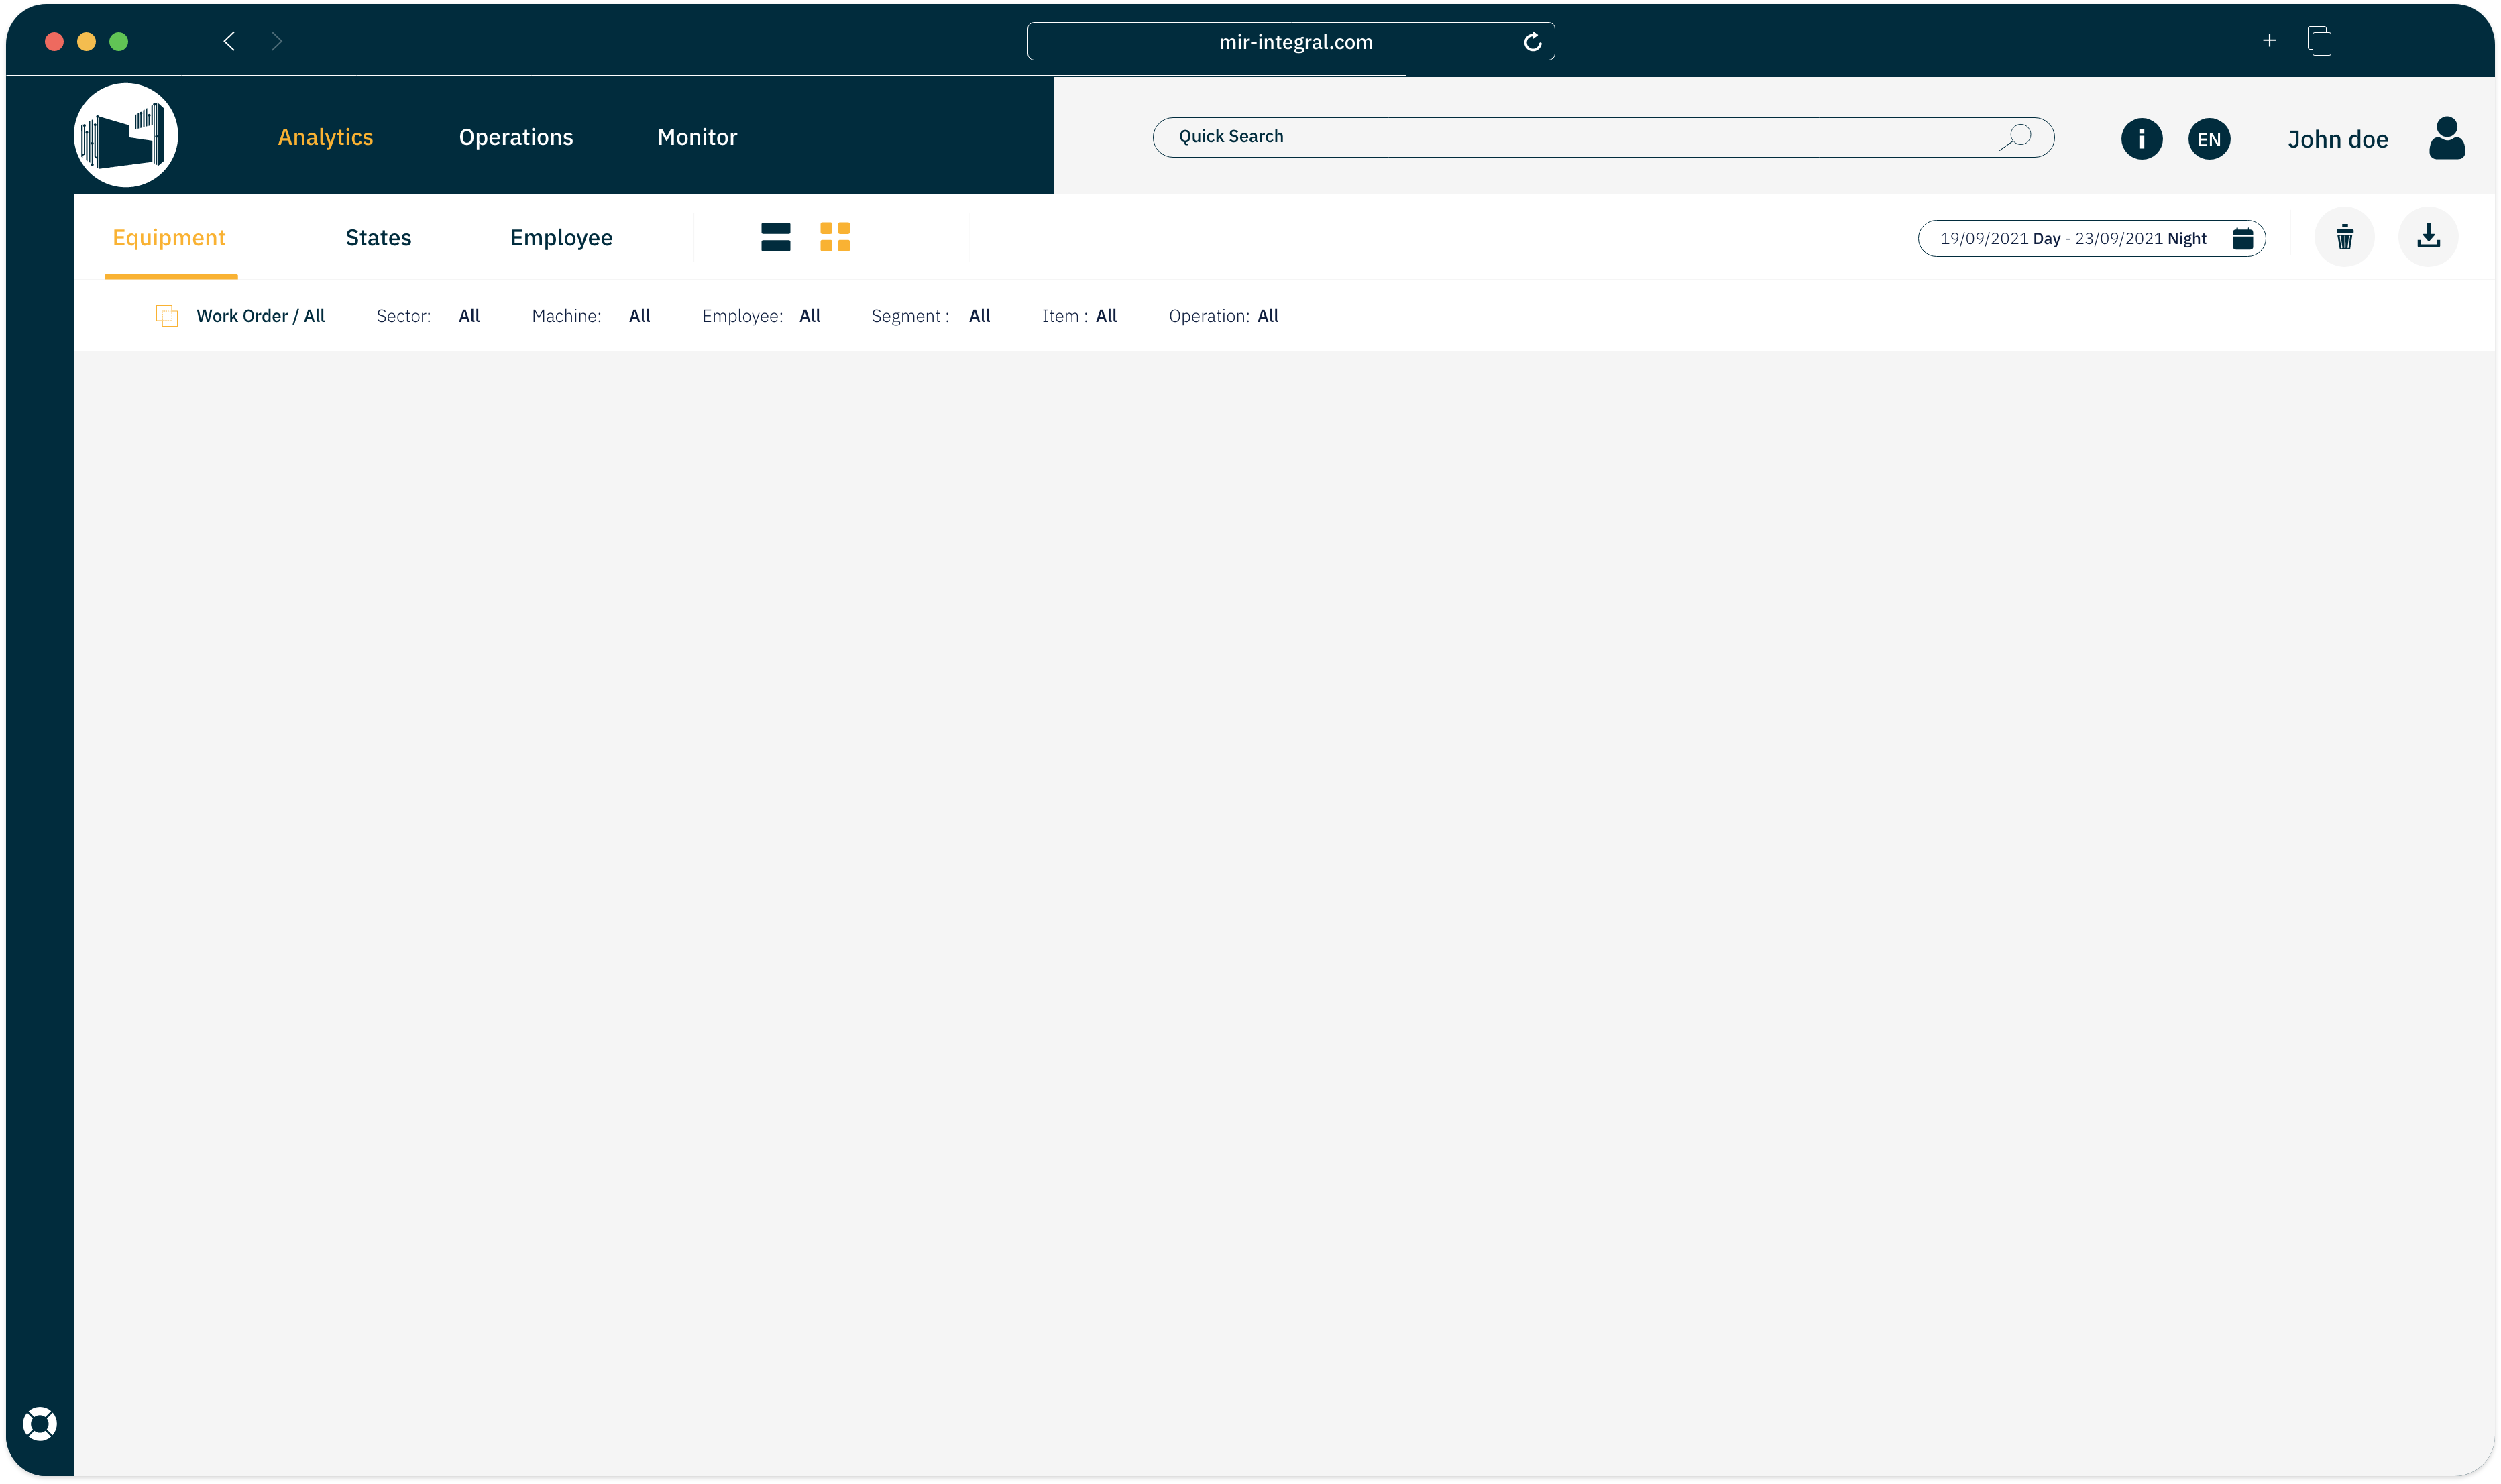Click the Quick Search field
2501x1484 pixels.
[x=1603, y=137]
